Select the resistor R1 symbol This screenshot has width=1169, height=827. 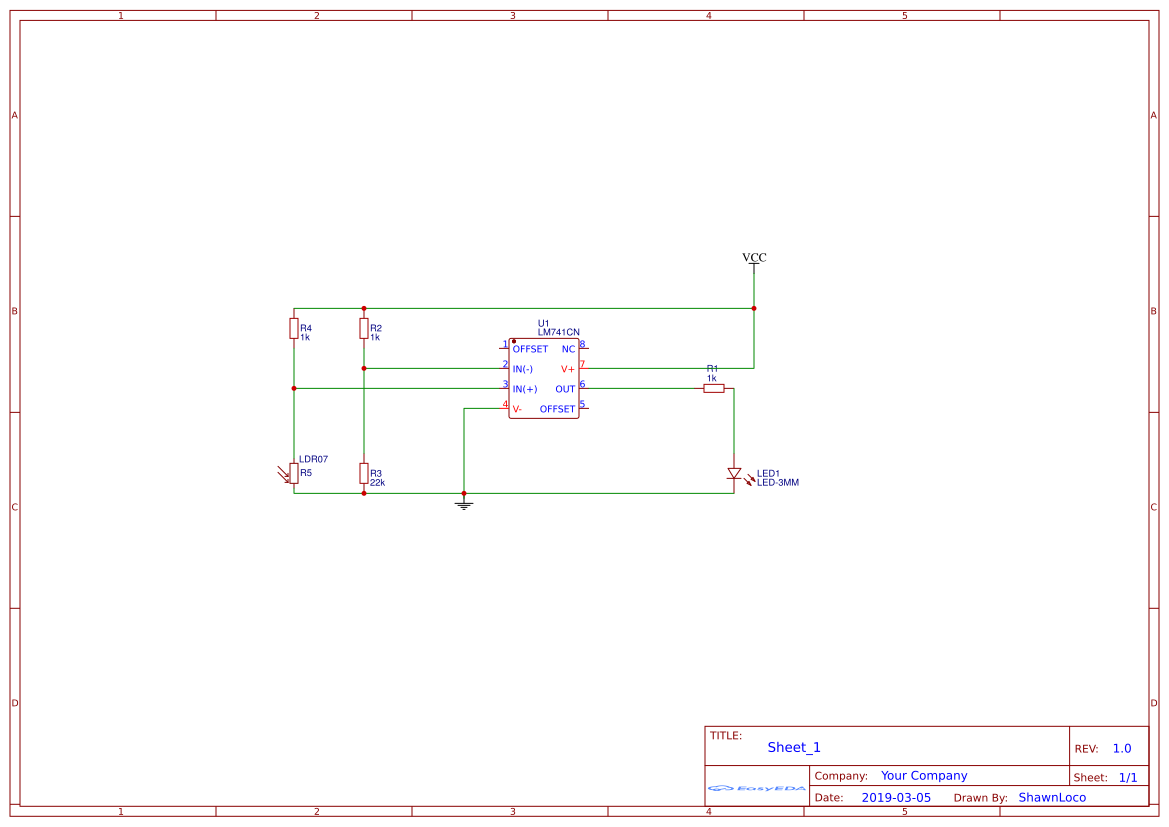713,389
